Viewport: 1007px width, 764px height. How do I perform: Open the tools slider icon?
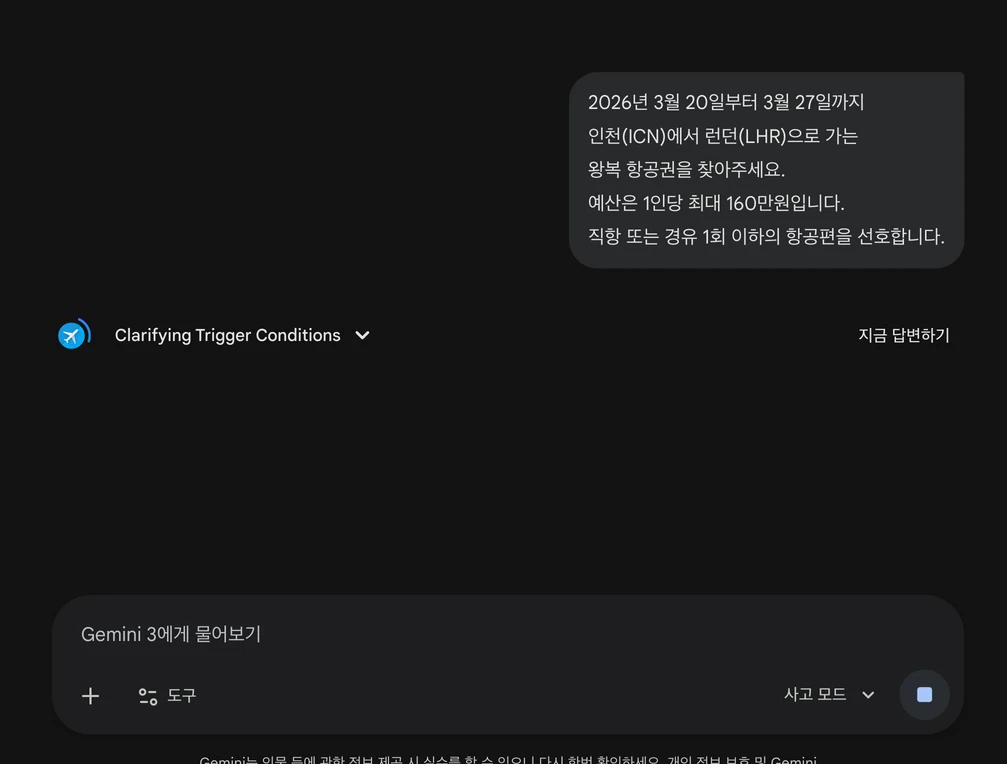click(148, 697)
